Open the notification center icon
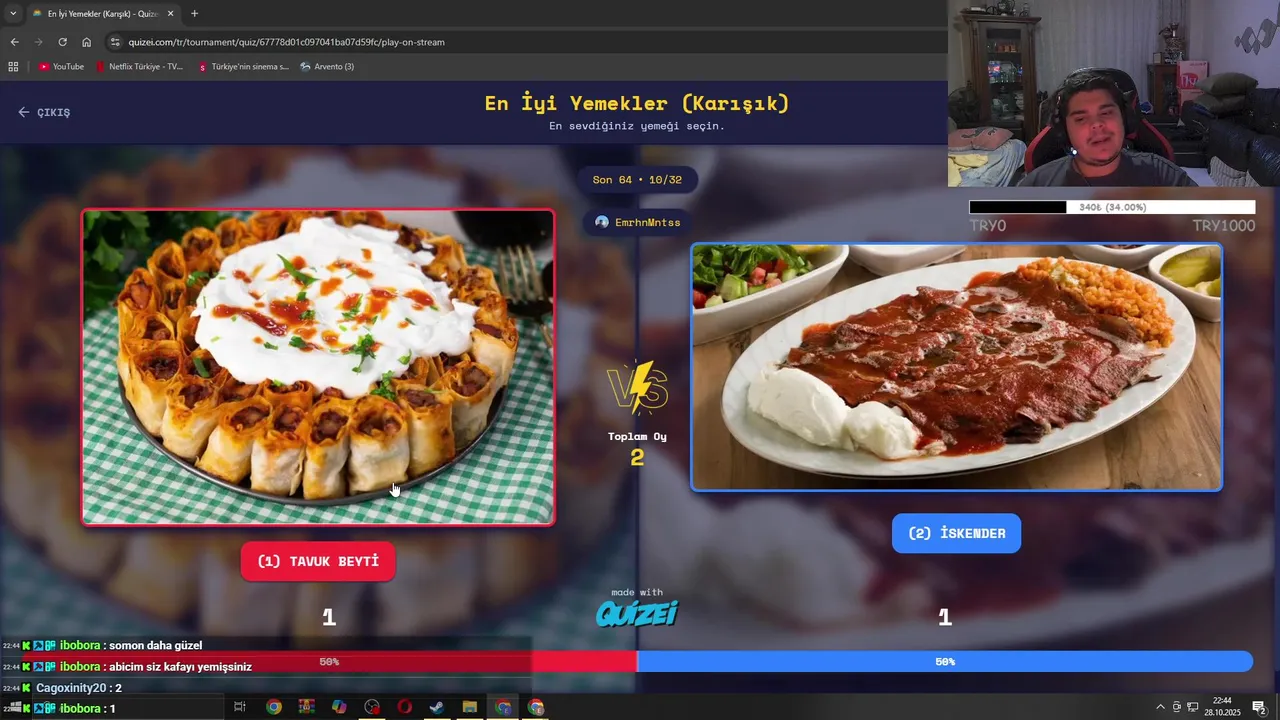This screenshot has width=1280, height=720. click(1259, 707)
